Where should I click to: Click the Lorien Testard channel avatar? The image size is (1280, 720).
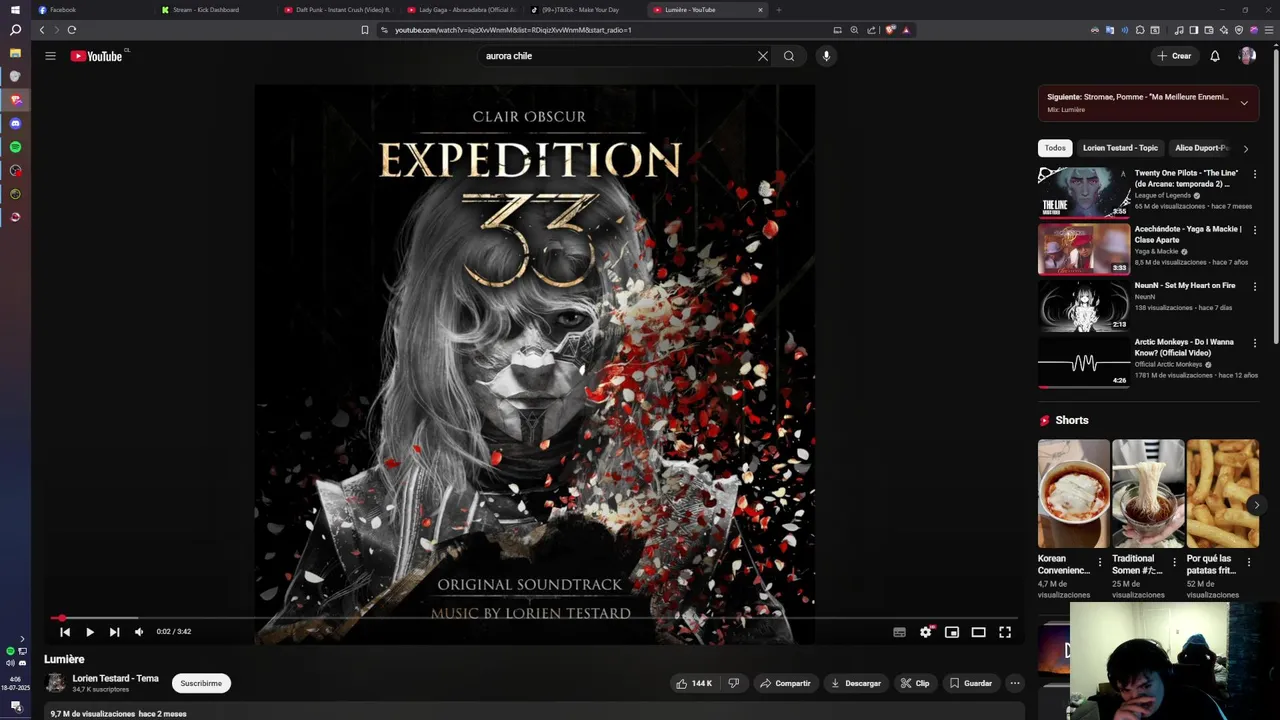[x=55, y=683]
